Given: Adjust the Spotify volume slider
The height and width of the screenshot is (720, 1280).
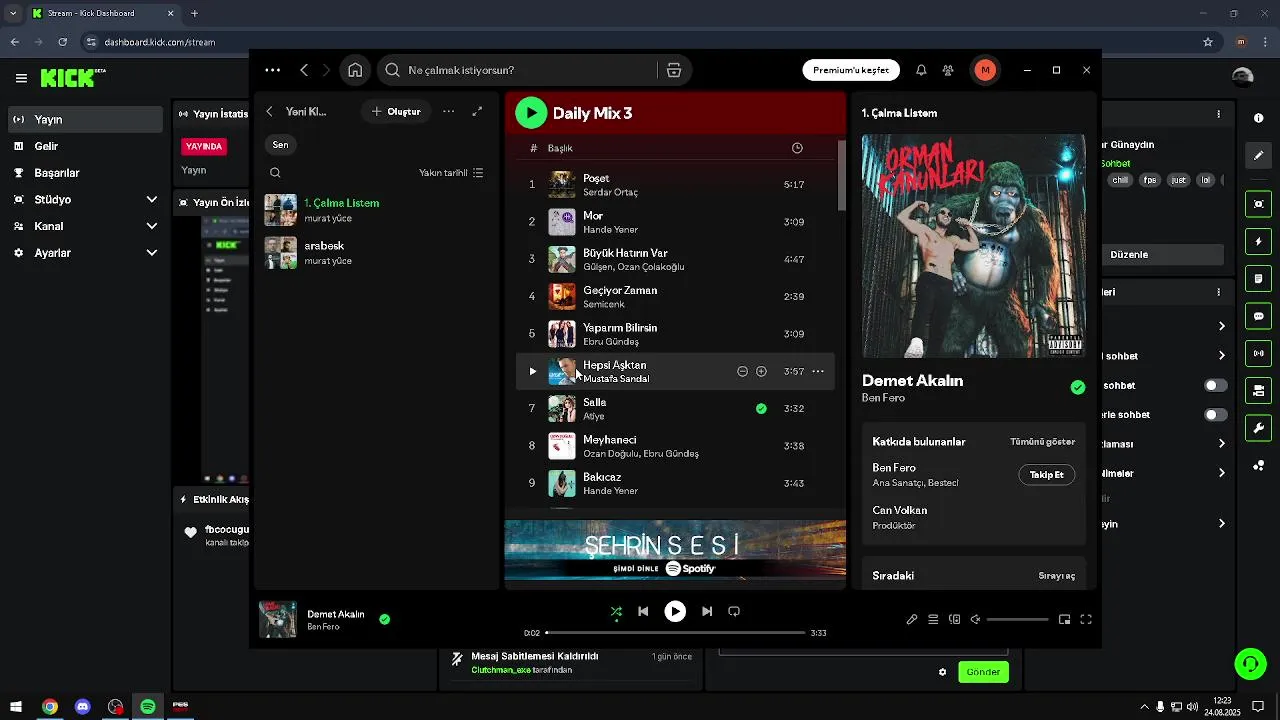Looking at the screenshot, I should [1017, 620].
